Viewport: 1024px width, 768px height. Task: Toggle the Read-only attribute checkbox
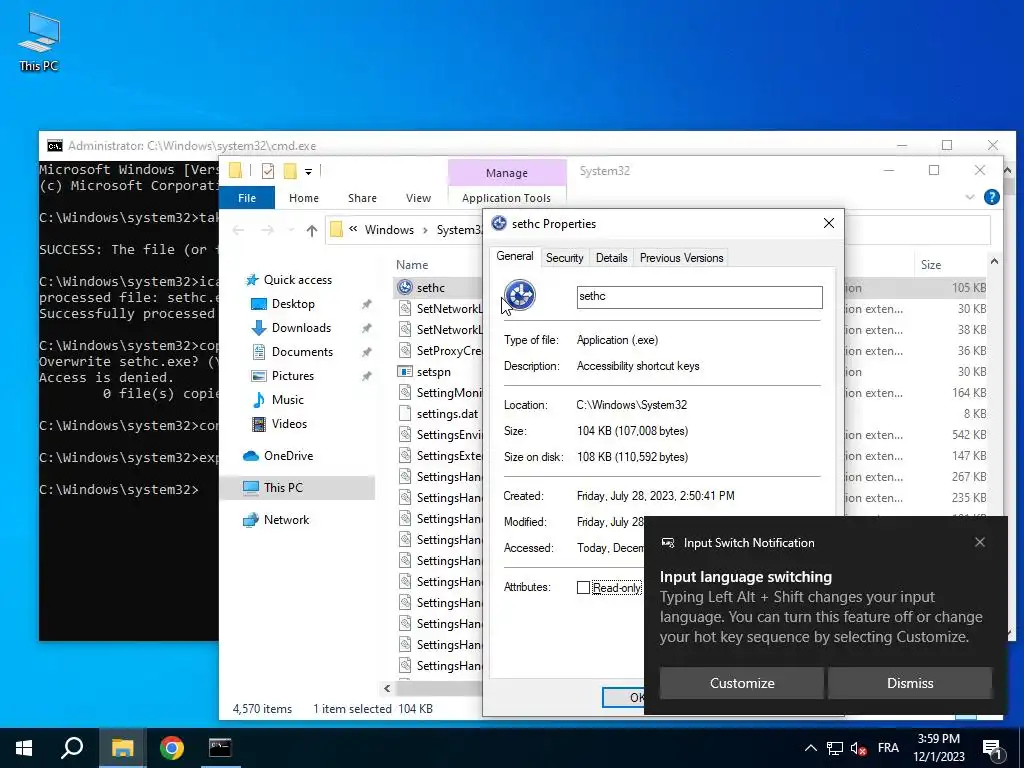coord(583,588)
